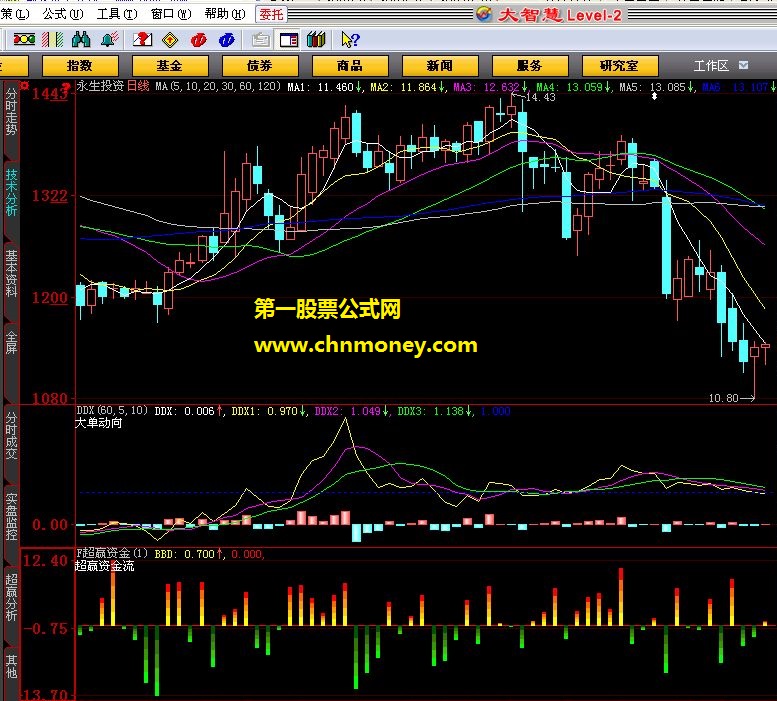
Task: Open the binoculars search tool
Action: [x=81, y=40]
